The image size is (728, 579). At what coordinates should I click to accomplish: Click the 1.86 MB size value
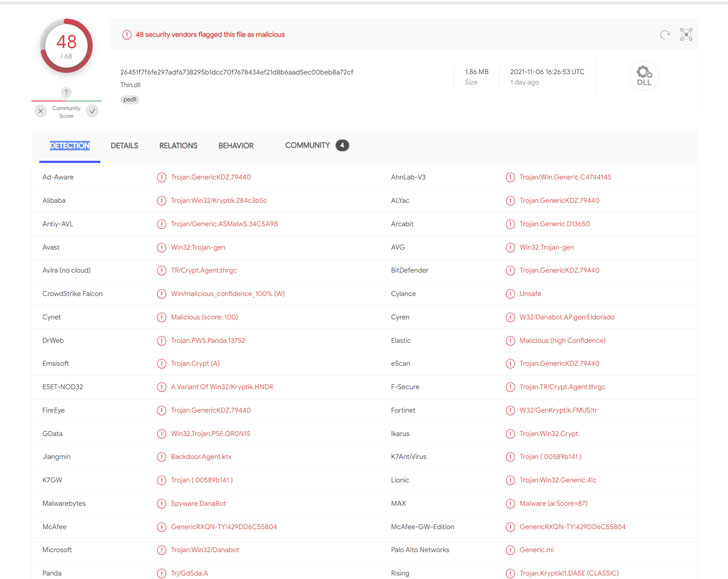(477, 72)
